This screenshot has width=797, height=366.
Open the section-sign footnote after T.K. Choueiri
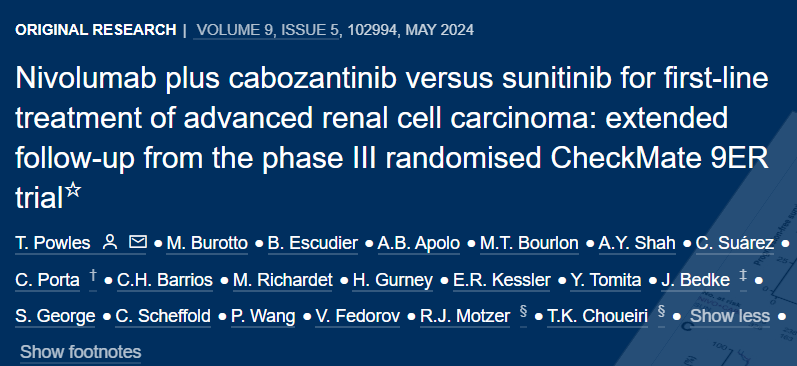click(x=661, y=312)
